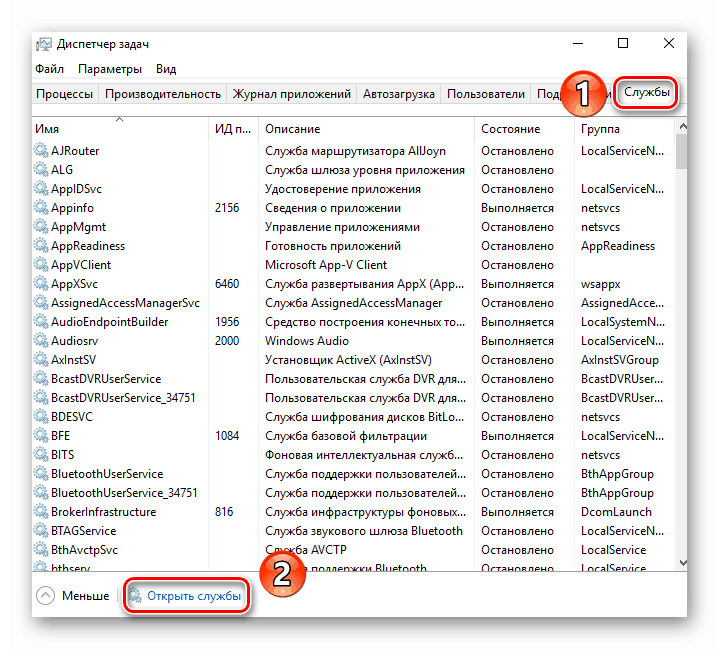Click the scrollbar up arrow in services list
The image size is (719, 649).
click(x=682, y=126)
